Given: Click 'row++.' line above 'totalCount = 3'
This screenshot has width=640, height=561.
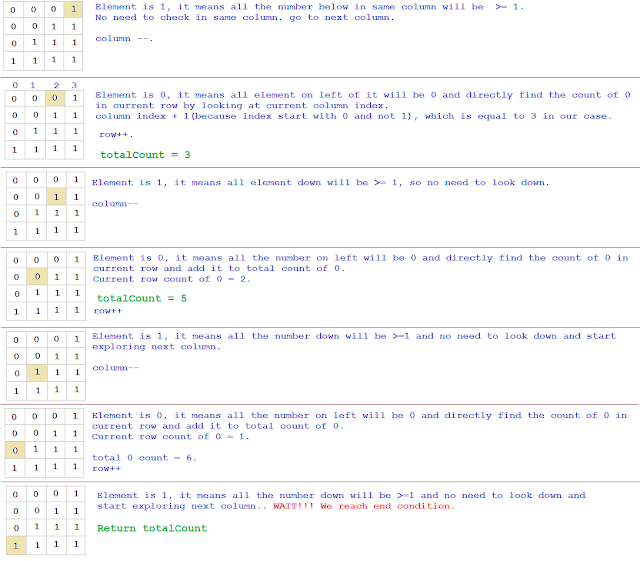Looking at the screenshot, I should click(x=116, y=135).
